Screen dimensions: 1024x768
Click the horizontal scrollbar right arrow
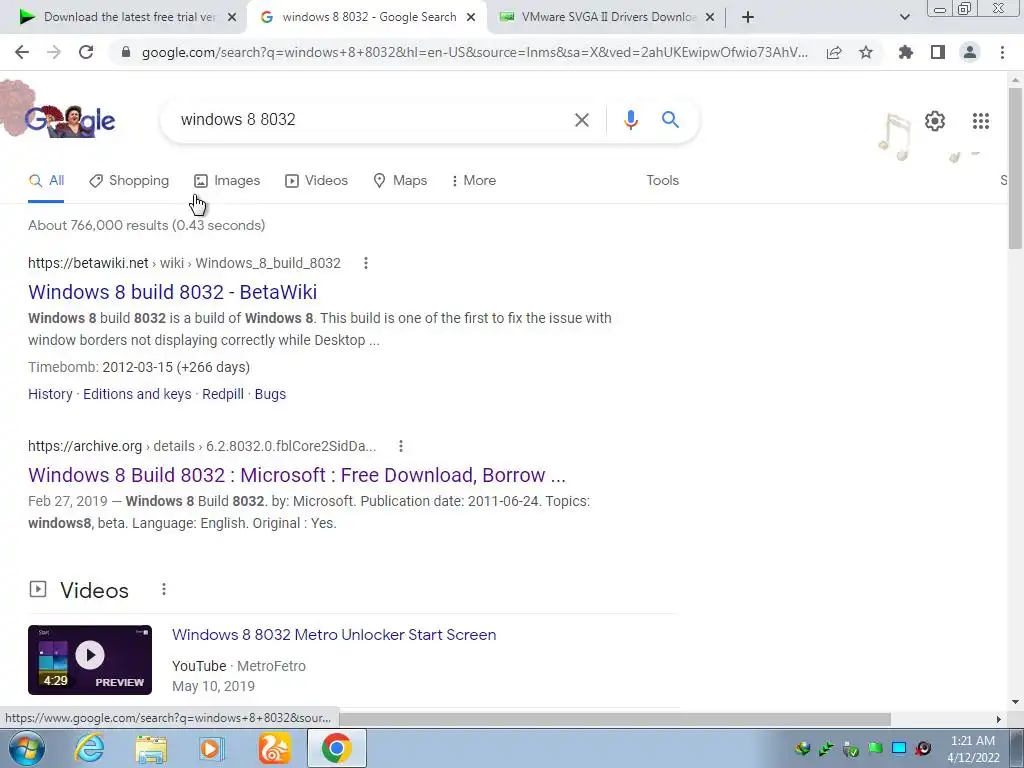(998, 719)
